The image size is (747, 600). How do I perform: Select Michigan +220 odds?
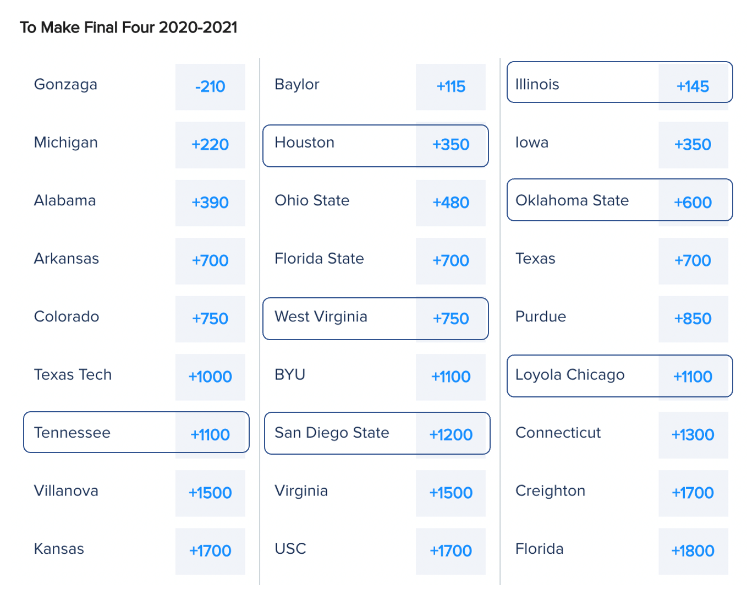pos(210,145)
